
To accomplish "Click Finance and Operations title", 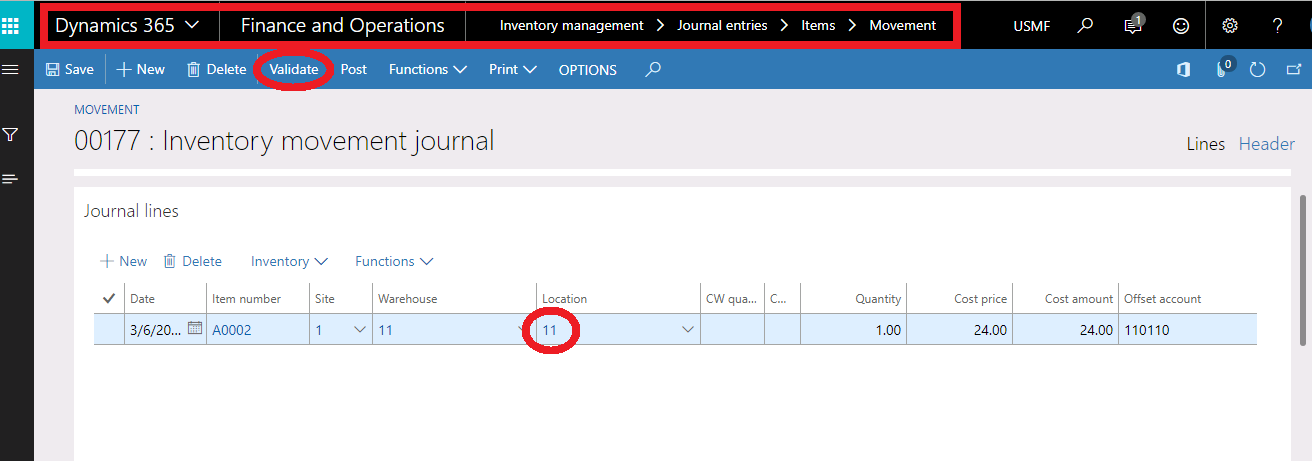I will point(343,25).
